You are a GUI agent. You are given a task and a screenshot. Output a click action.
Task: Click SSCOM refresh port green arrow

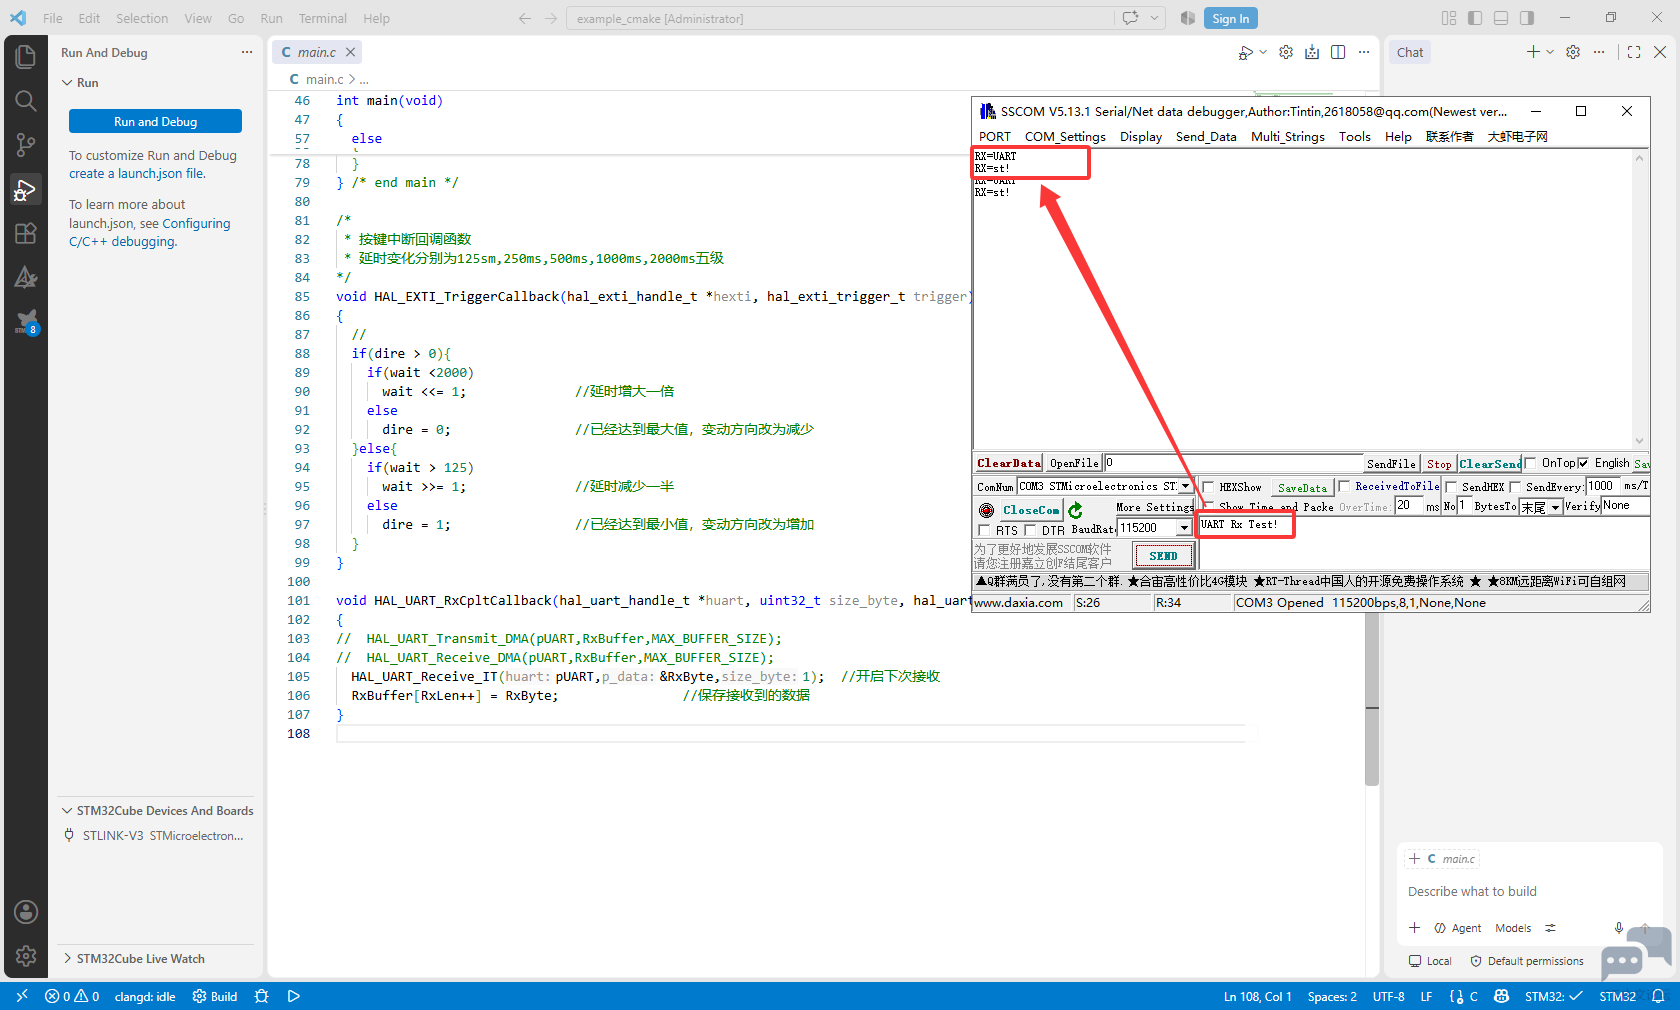(x=1075, y=510)
